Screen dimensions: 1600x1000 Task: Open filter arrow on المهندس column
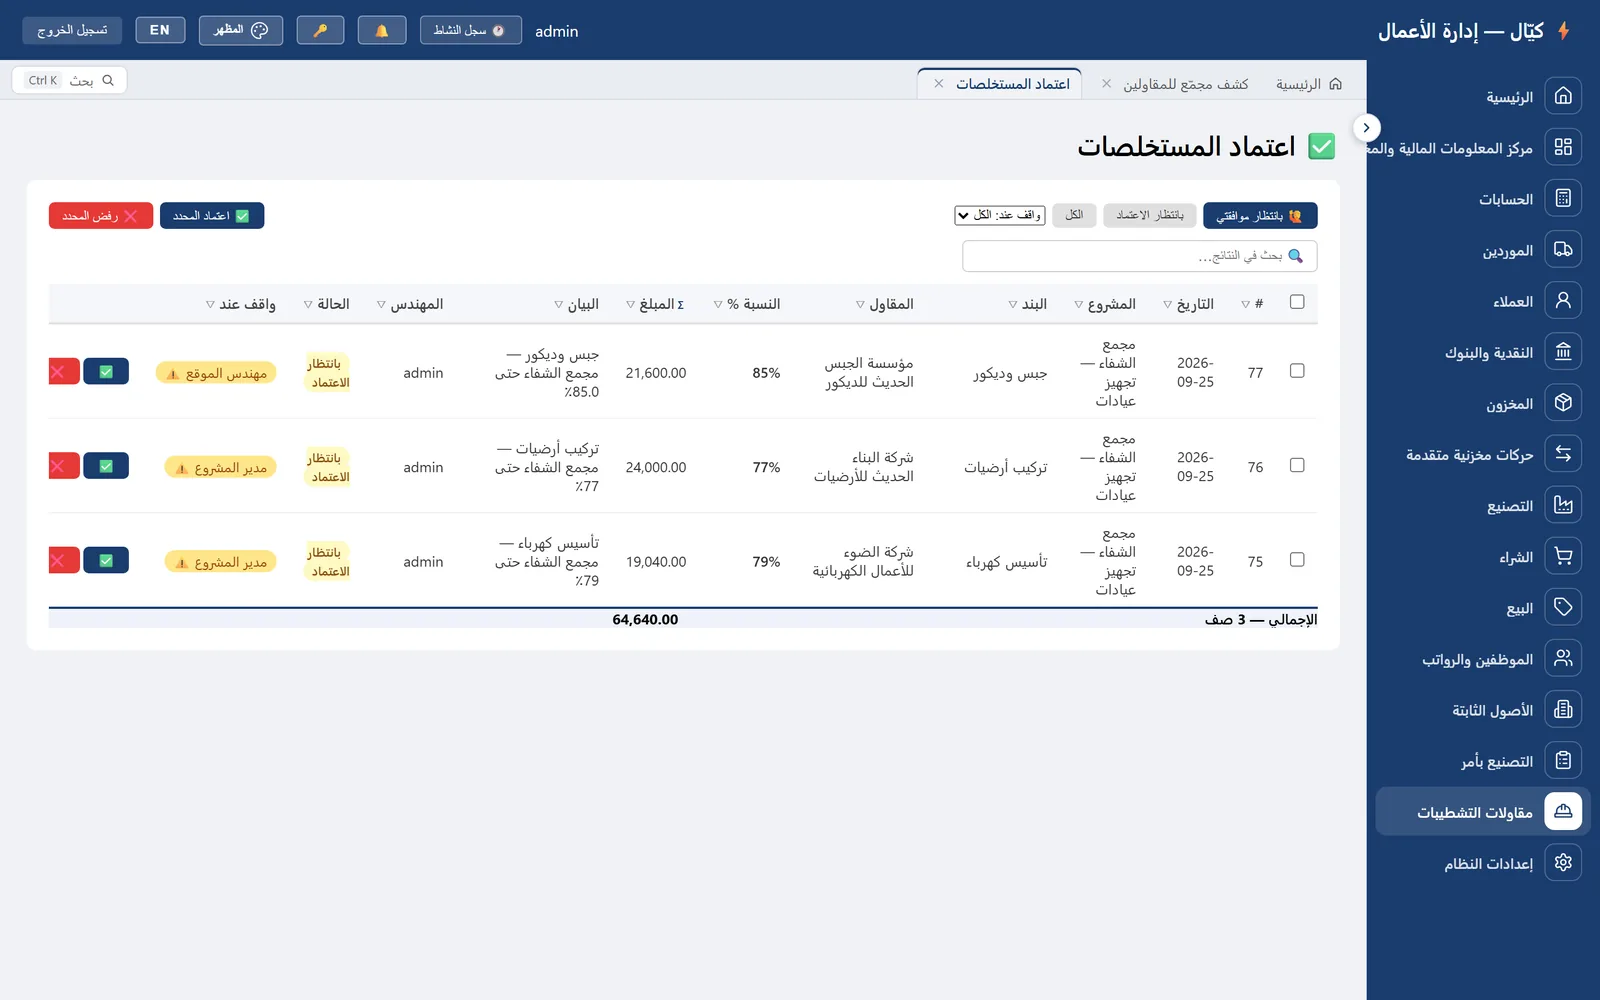click(x=381, y=304)
